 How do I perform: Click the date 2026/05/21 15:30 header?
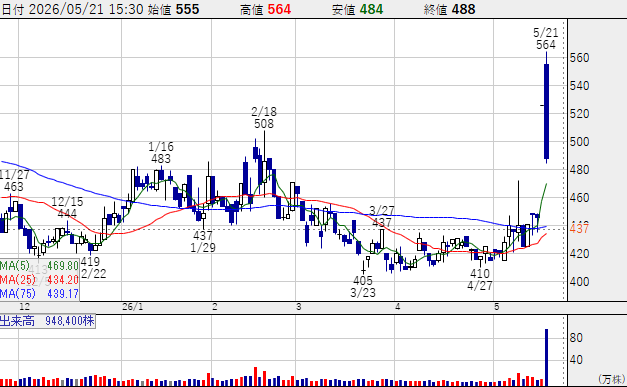[72, 9]
